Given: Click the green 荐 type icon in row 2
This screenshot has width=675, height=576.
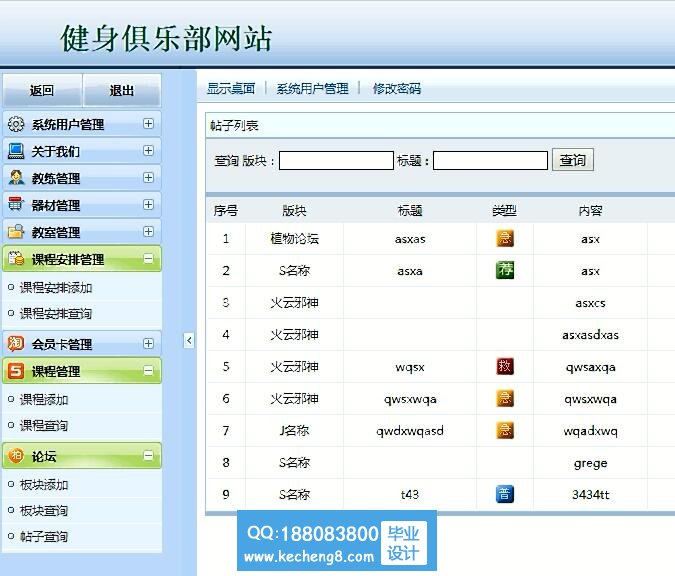Looking at the screenshot, I should (505, 270).
